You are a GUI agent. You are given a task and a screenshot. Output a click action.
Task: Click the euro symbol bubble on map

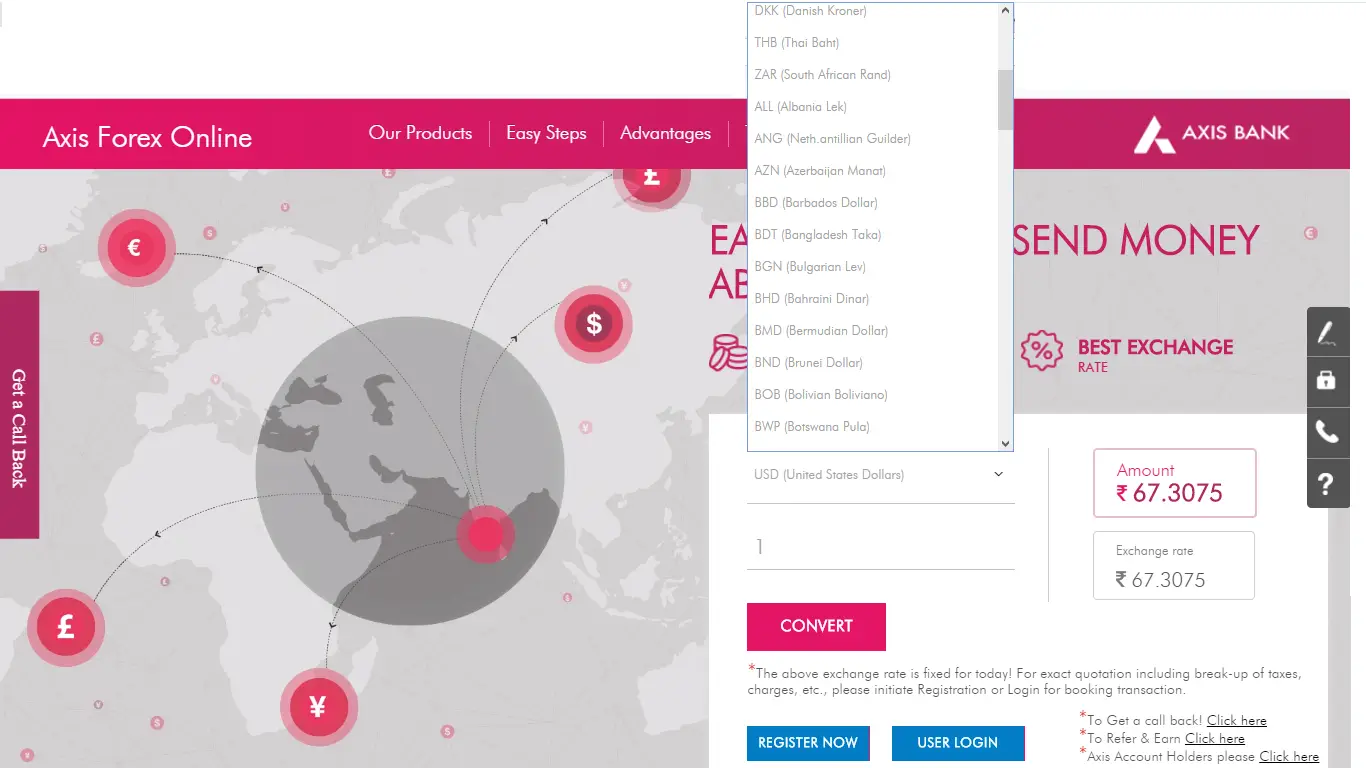tap(135, 248)
